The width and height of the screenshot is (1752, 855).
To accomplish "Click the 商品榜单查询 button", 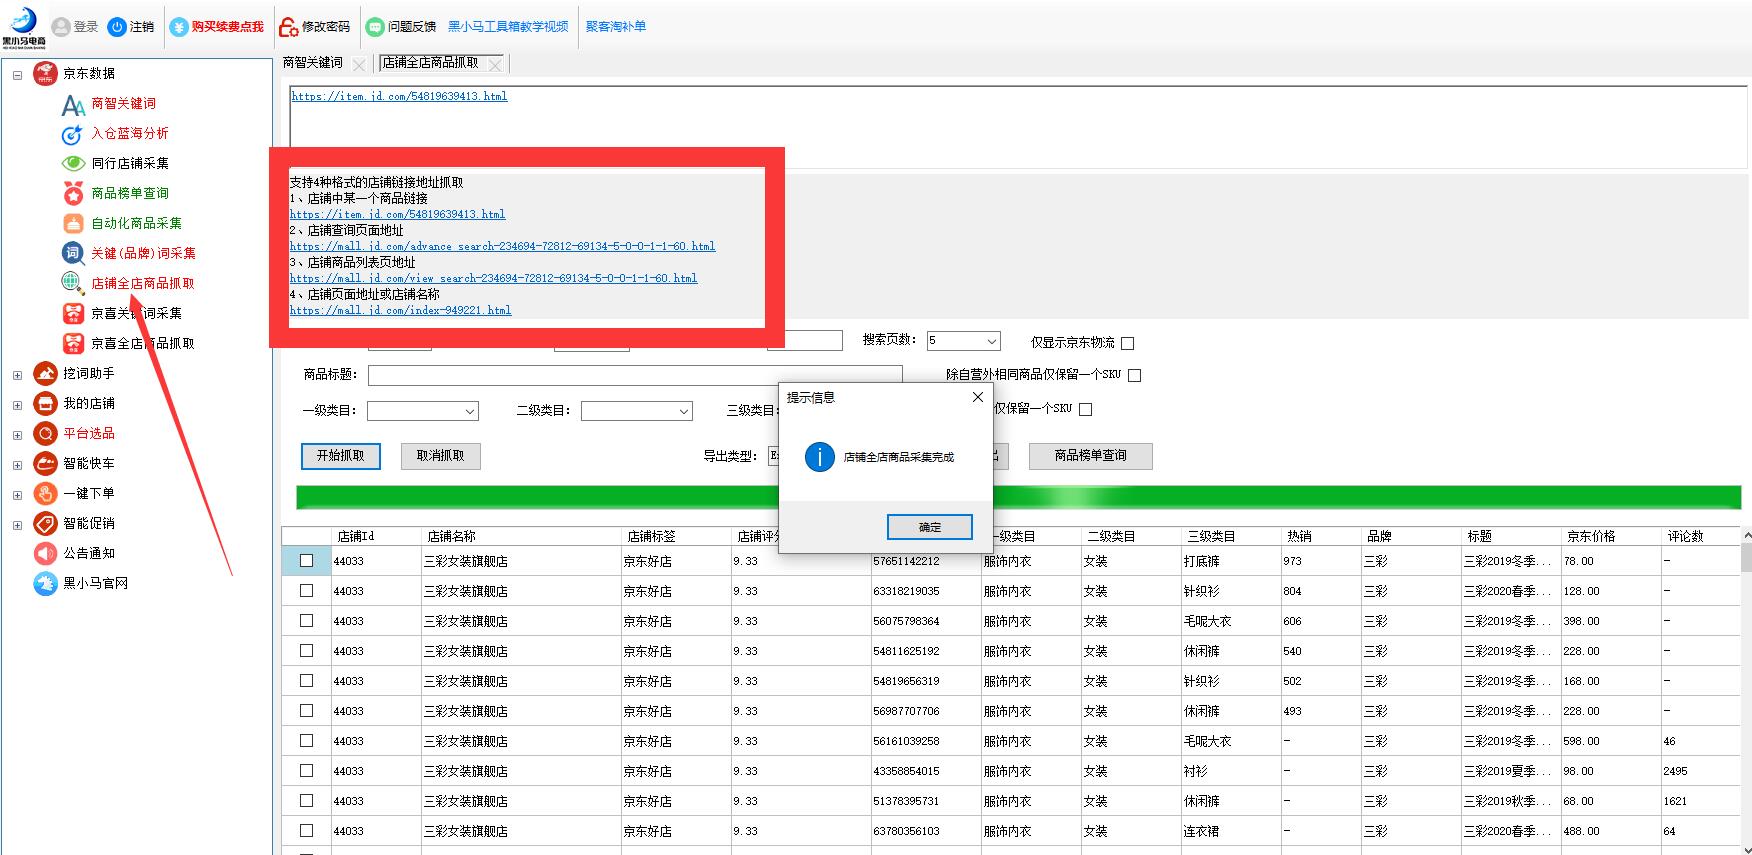I will (1091, 456).
